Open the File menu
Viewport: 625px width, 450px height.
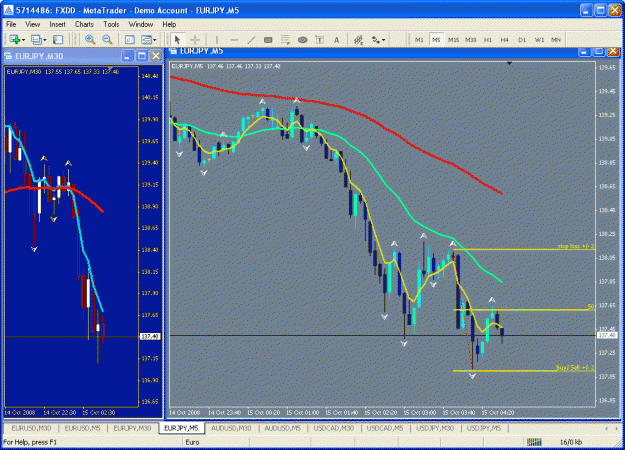(x=11, y=24)
